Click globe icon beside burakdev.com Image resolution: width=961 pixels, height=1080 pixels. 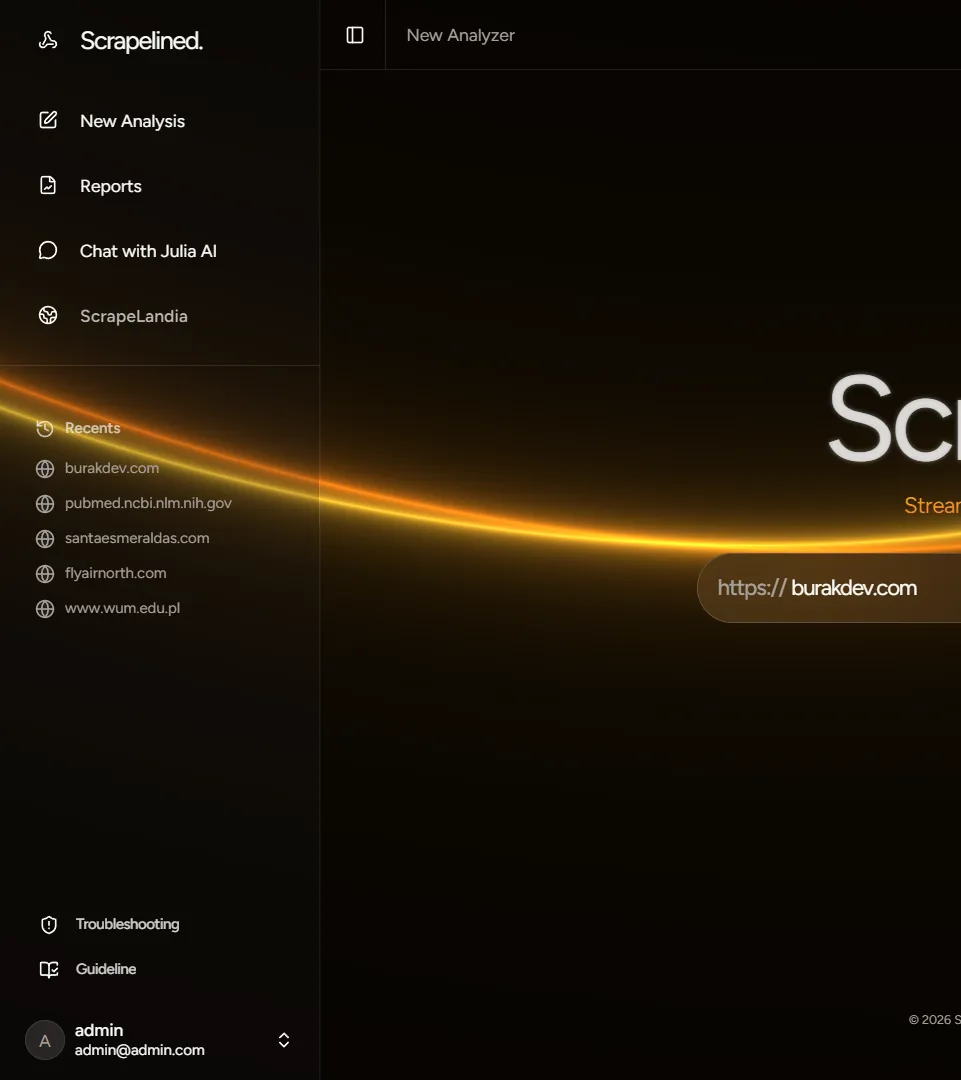(45, 469)
